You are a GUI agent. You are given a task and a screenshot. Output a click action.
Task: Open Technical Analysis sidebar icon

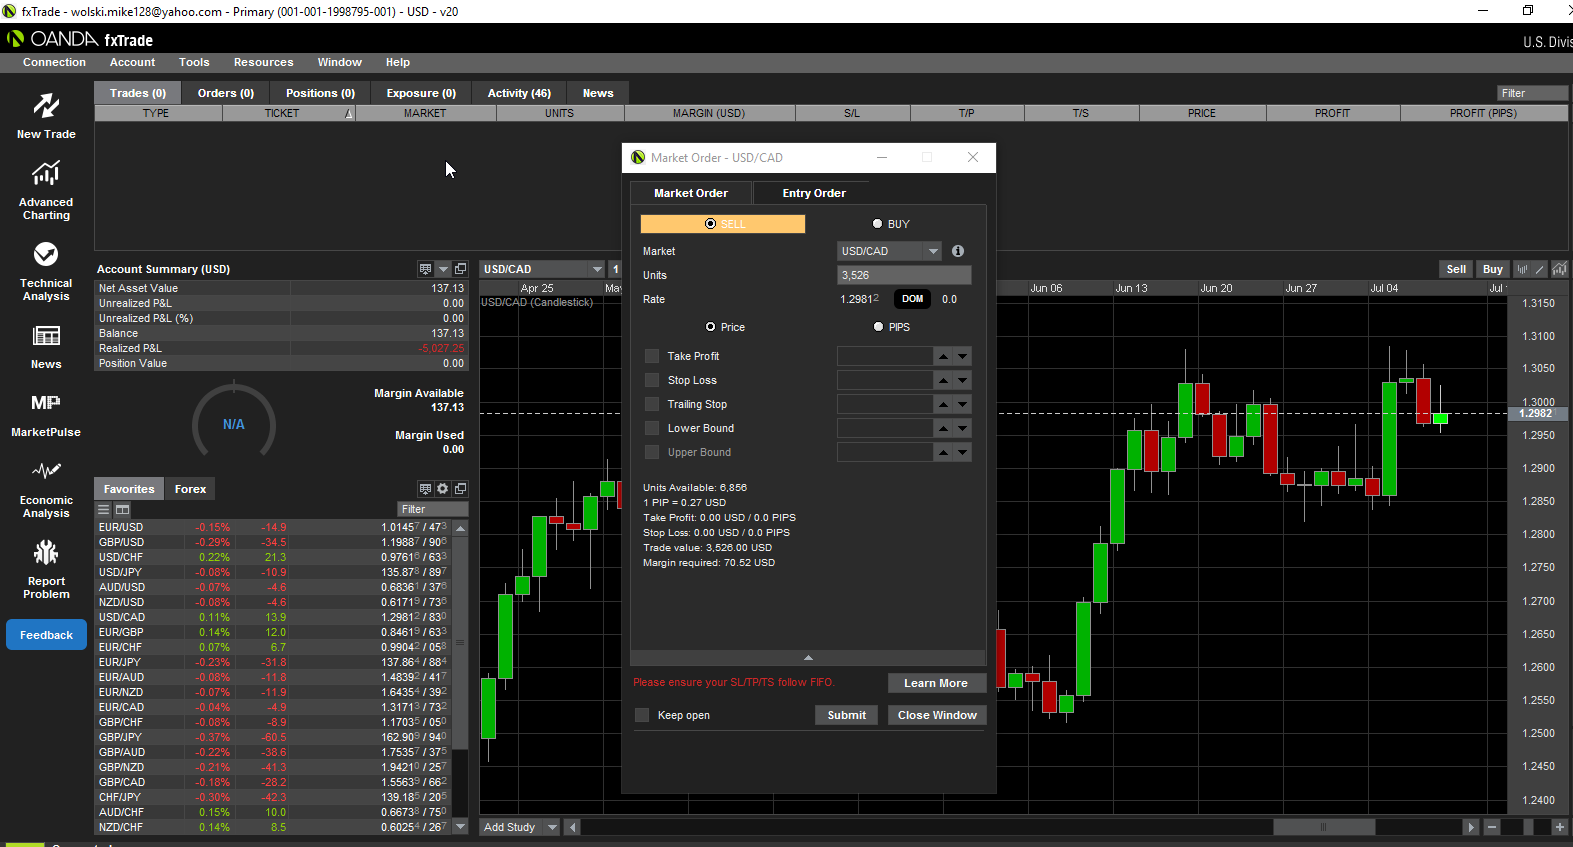point(46,255)
